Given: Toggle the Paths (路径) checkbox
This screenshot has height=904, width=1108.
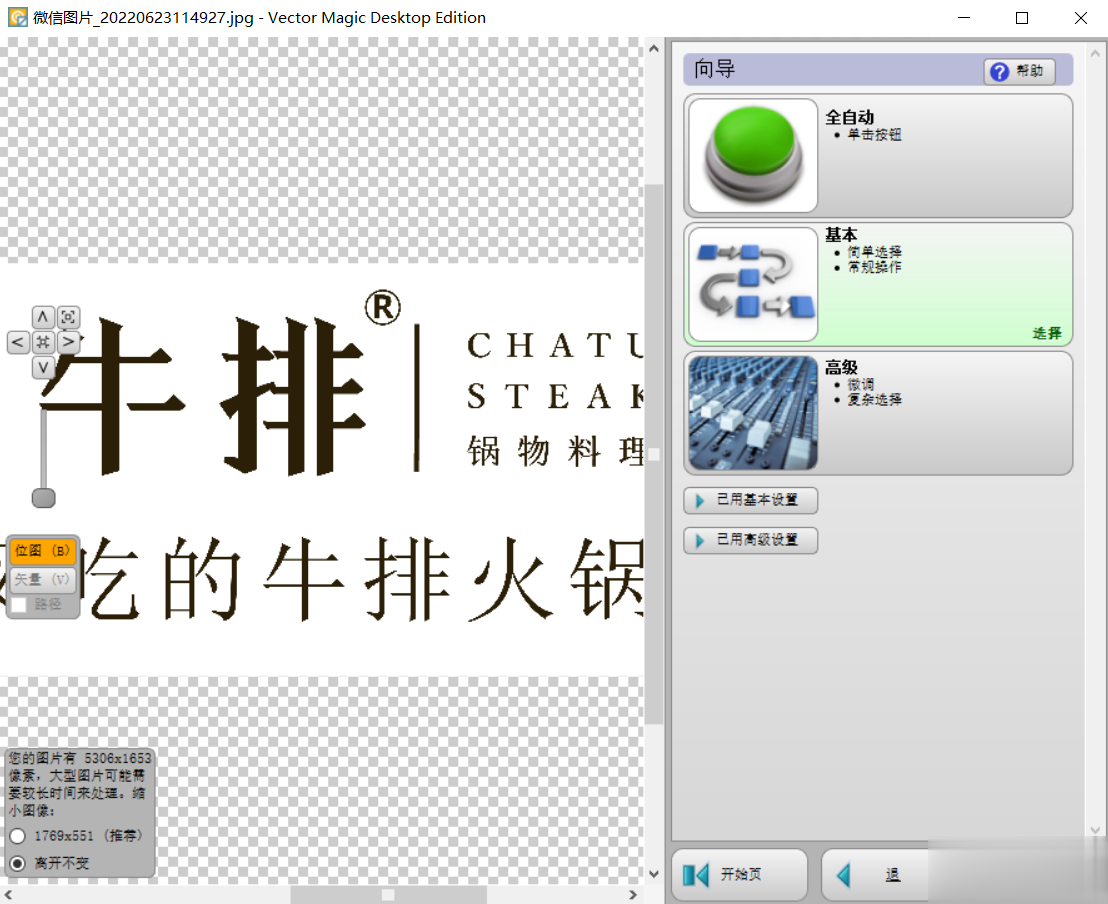Looking at the screenshot, I should 18,604.
